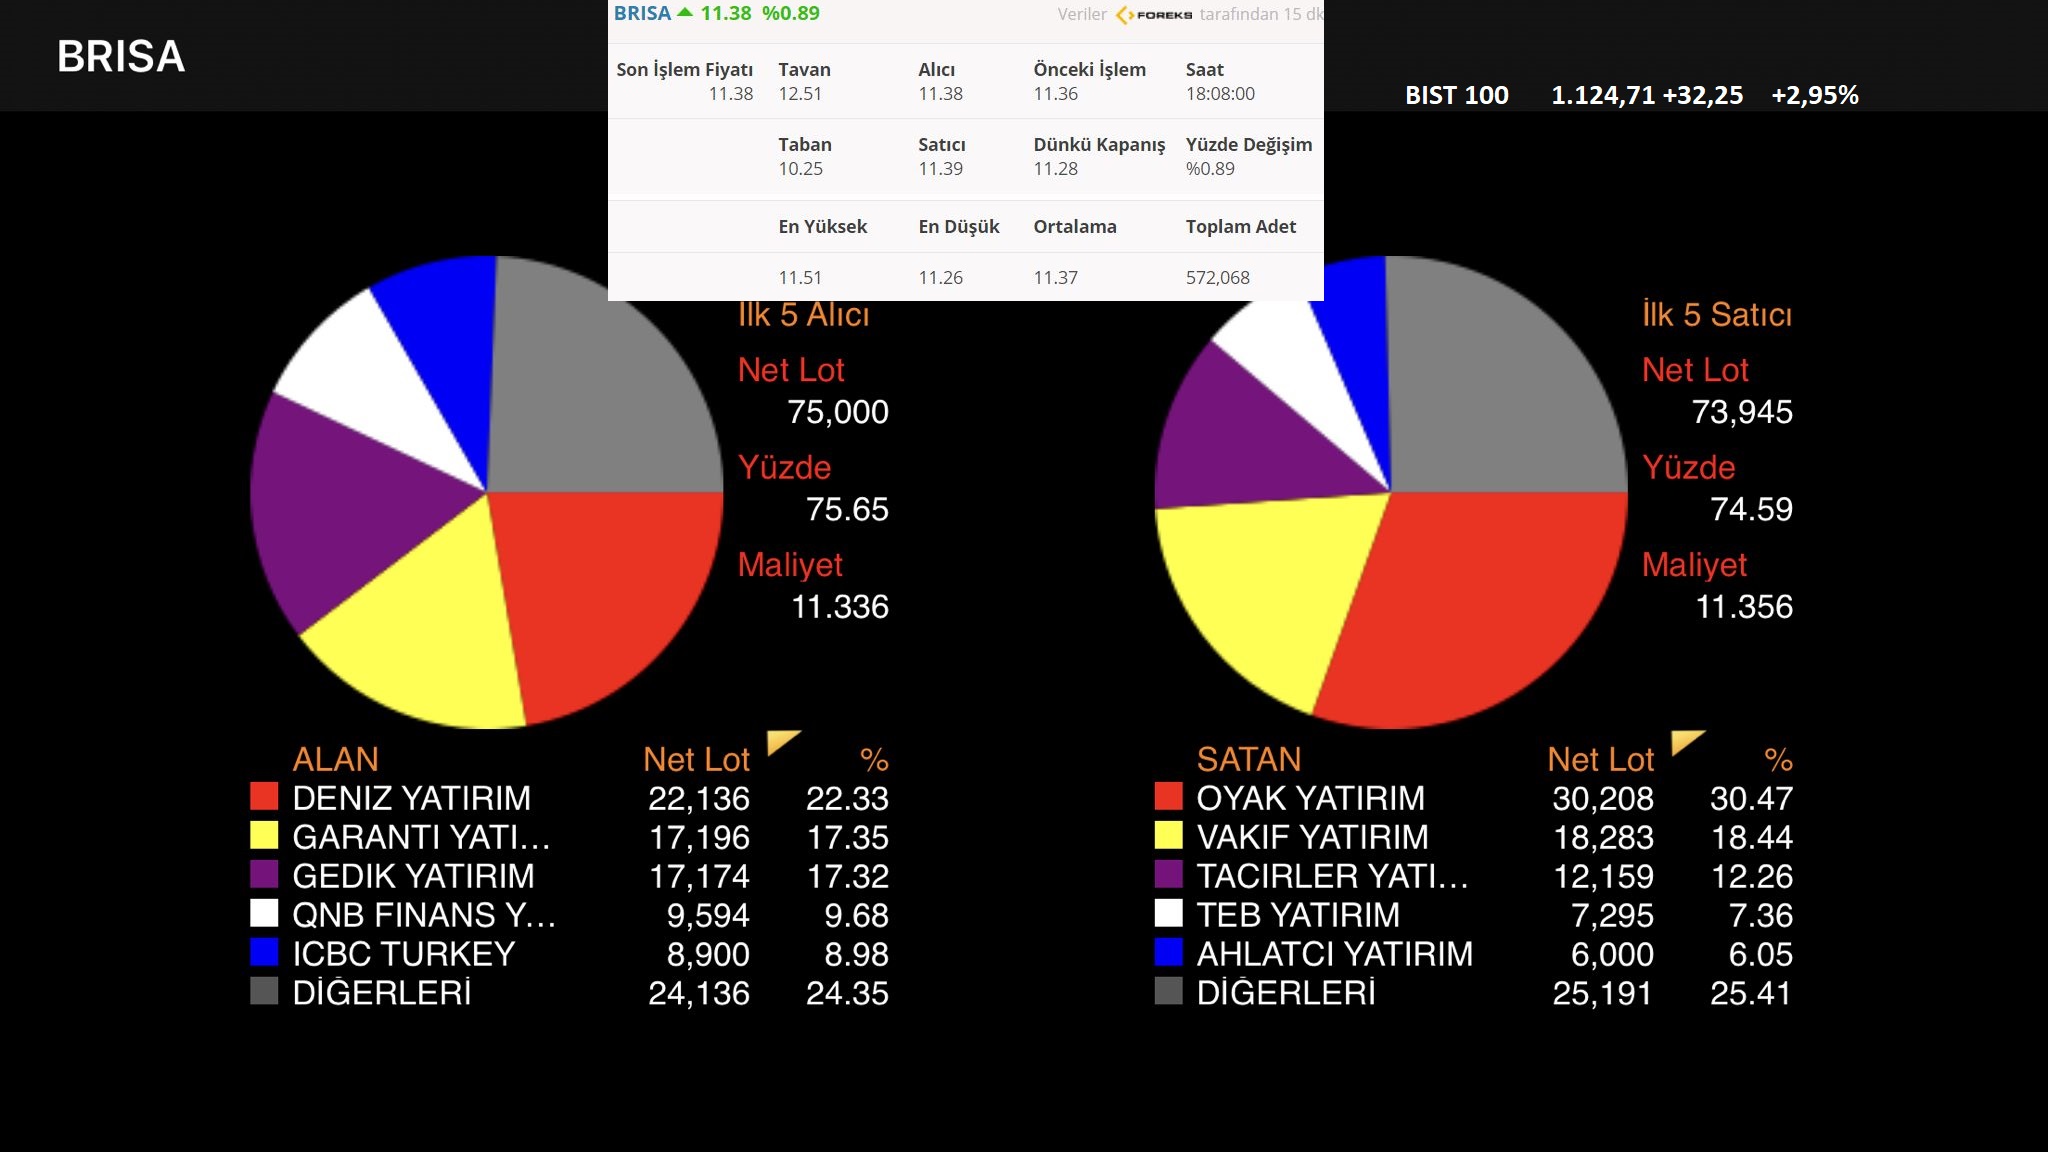Click the red OYAK YATIRIM legend swatch

[x=1168, y=796]
